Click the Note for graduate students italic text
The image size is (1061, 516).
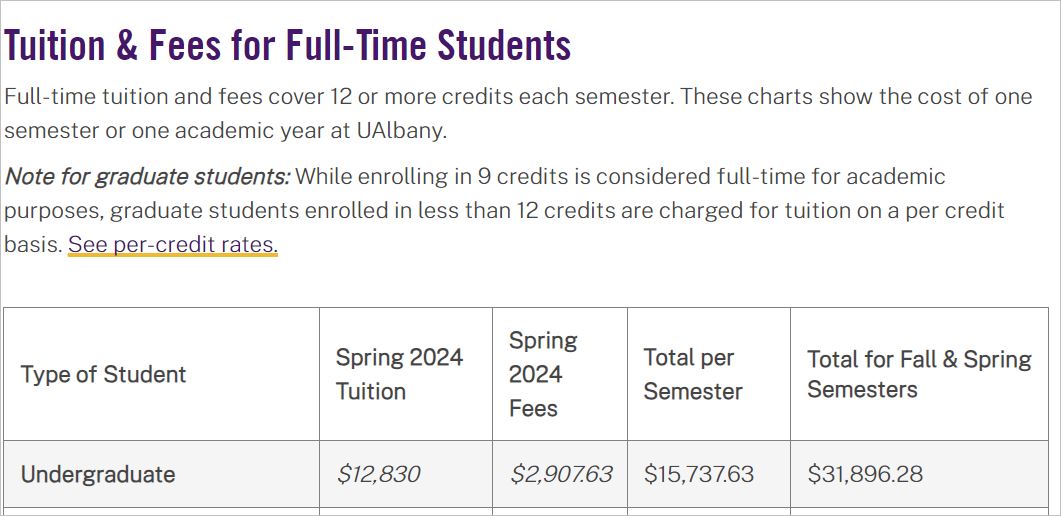tap(148, 177)
